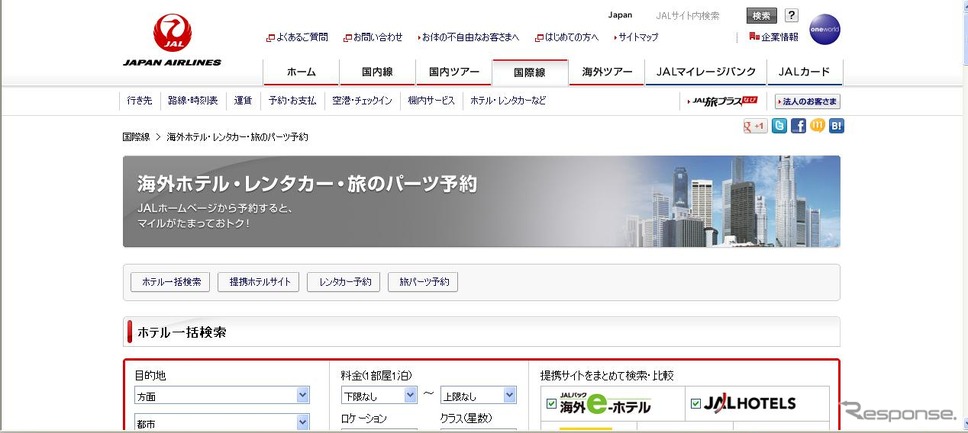Open the 都市 city dropdown
Viewport: 968px width, 433px height.
(x=222, y=423)
